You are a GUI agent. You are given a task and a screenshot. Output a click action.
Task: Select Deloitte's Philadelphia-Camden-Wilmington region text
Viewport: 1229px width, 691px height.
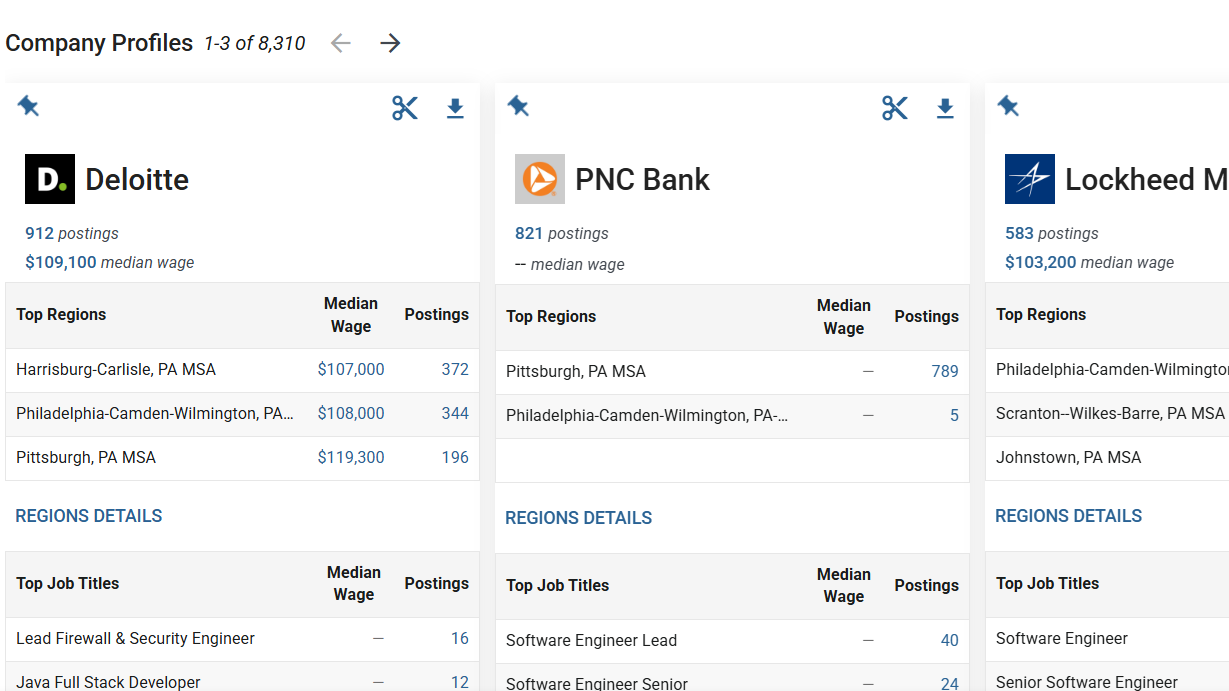[x=155, y=413]
